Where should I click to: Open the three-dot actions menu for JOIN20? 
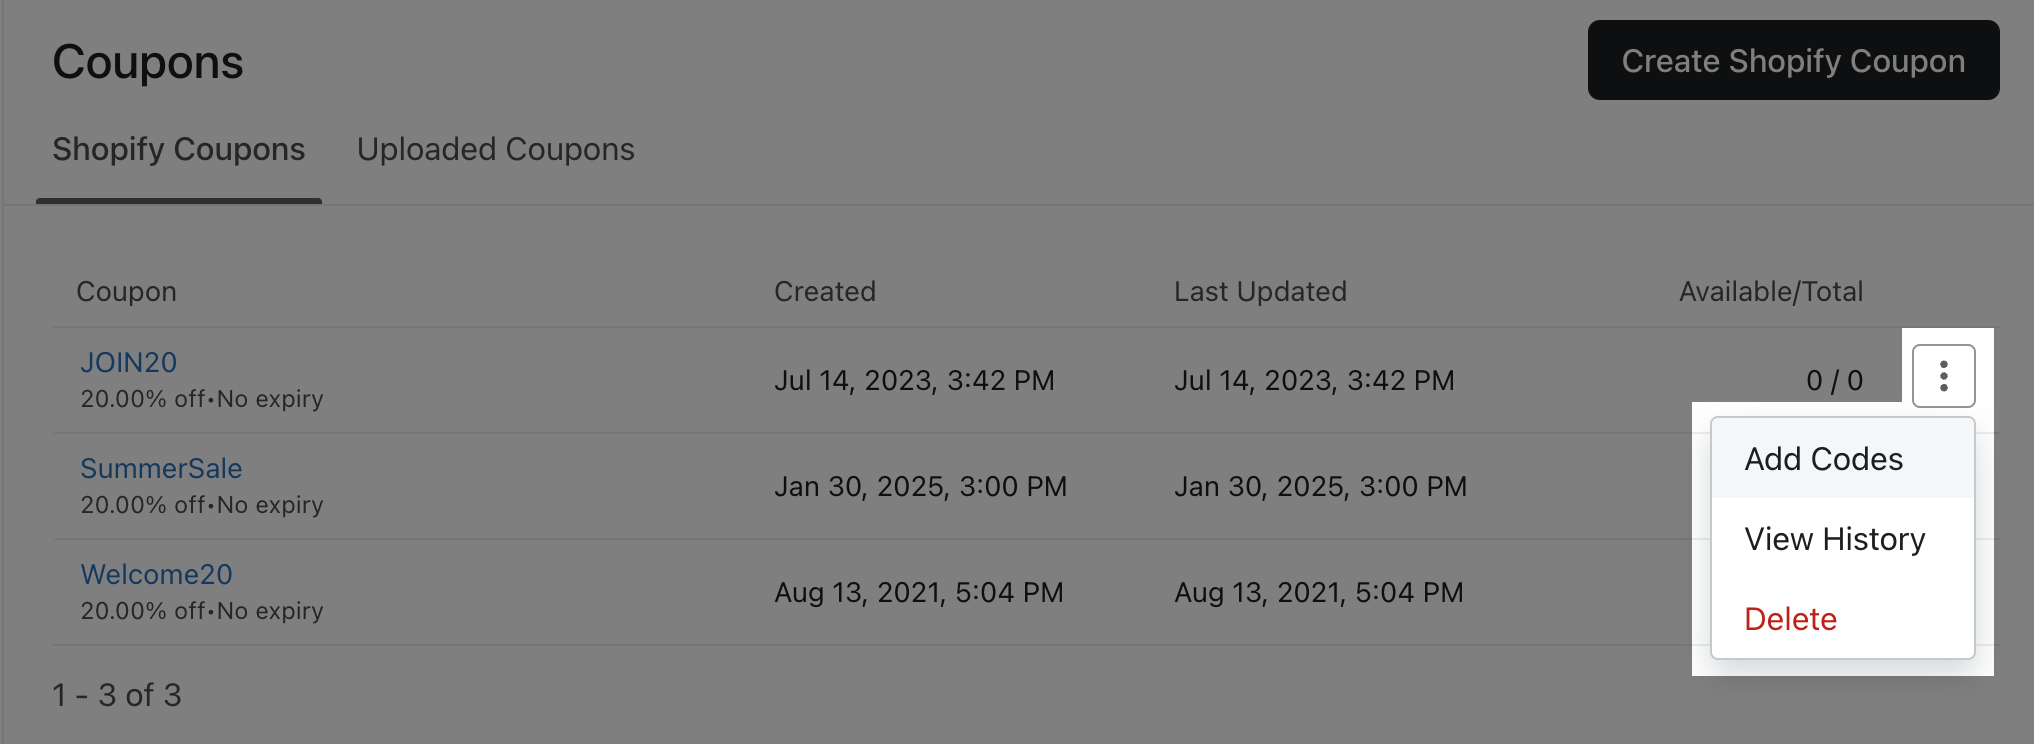[x=1942, y=376]
